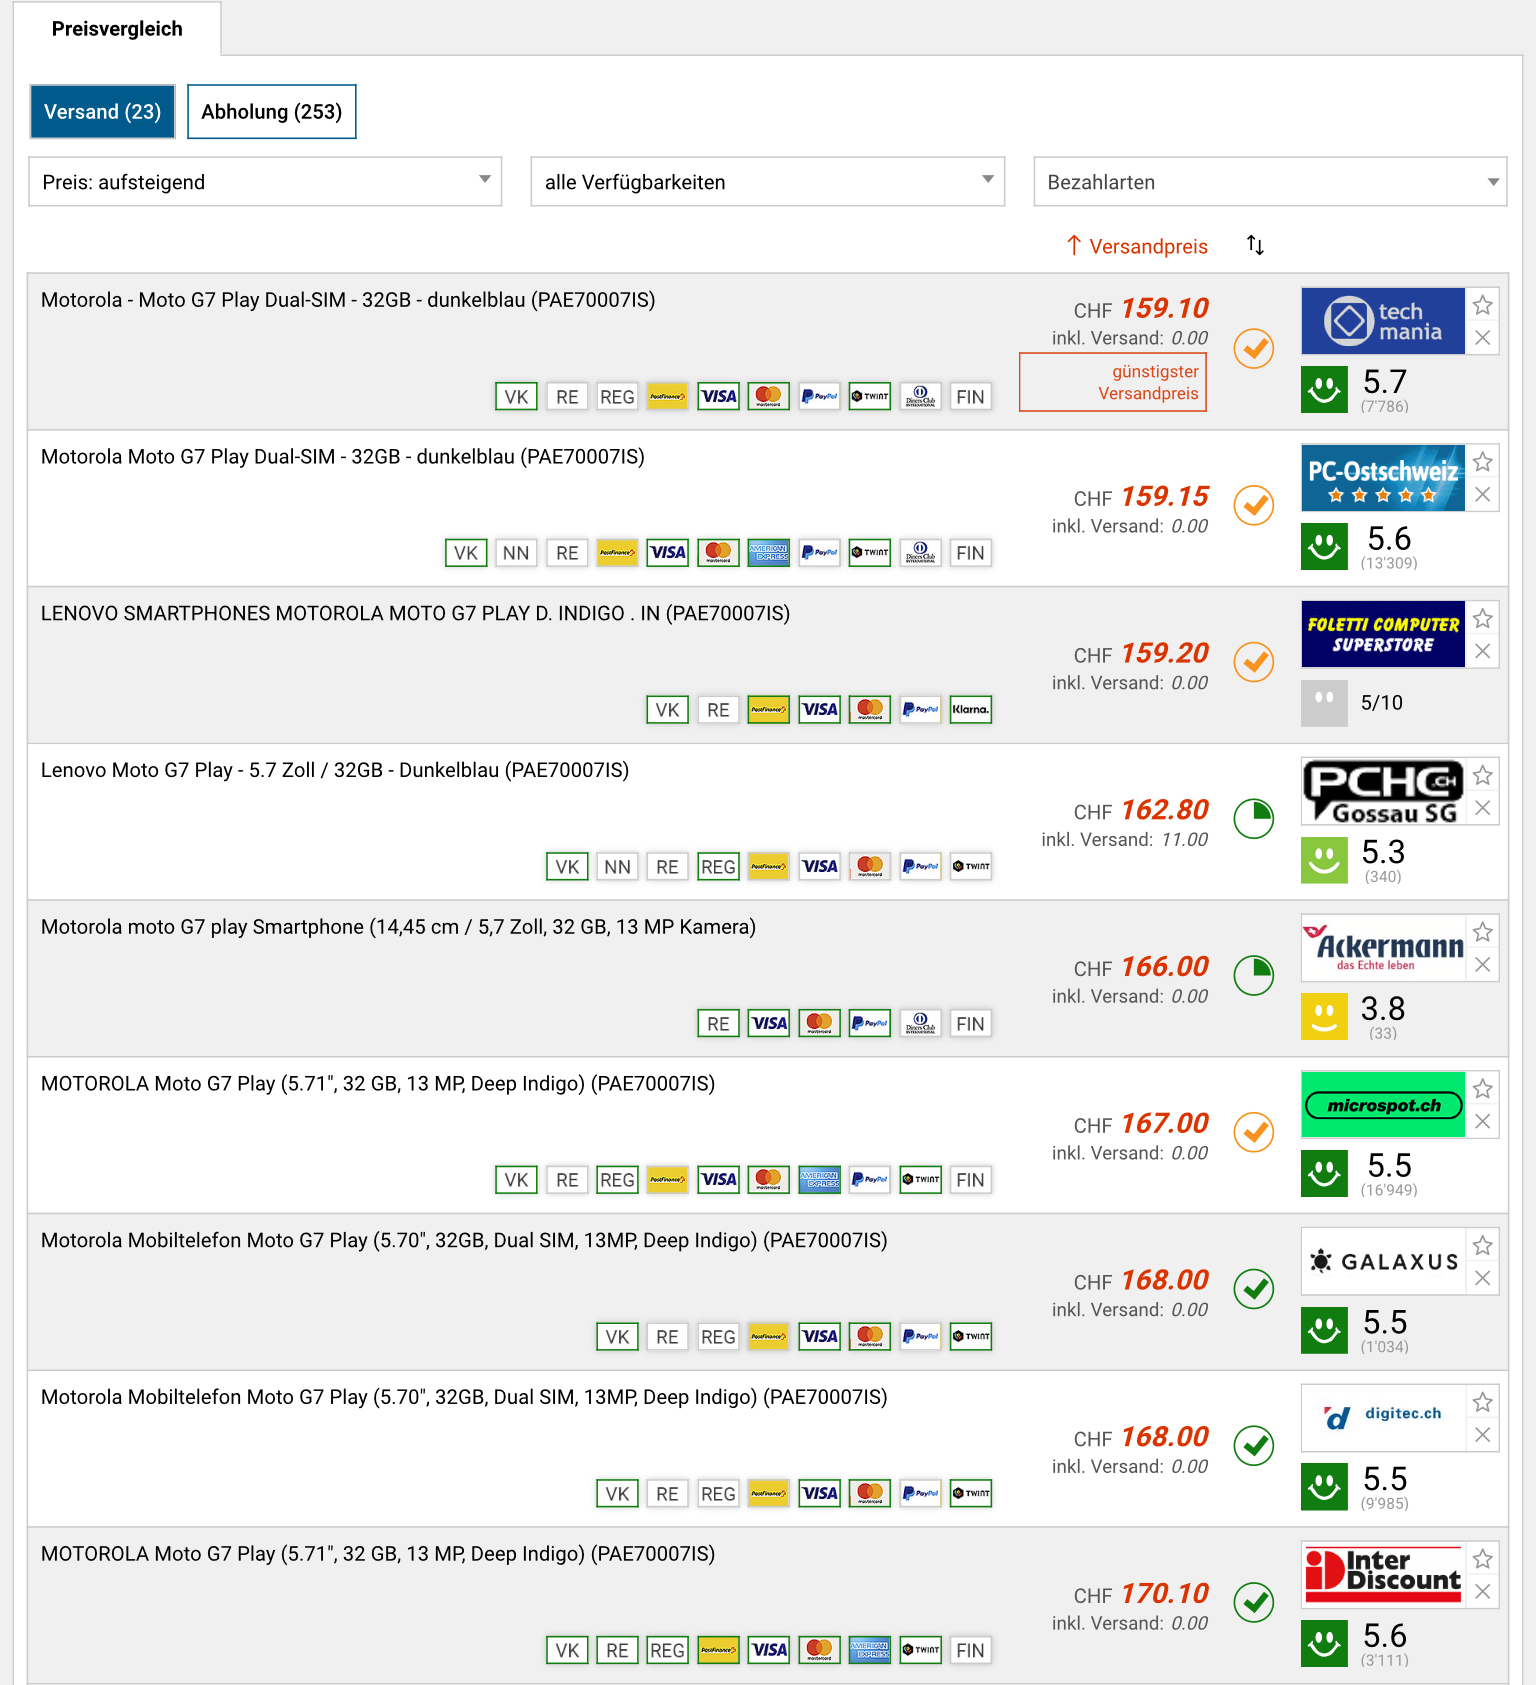Click the Inter Discount green in-stock checkmark
The width and height of the screenshot is (1536, 1685).
click(x=1253, y=1602)
